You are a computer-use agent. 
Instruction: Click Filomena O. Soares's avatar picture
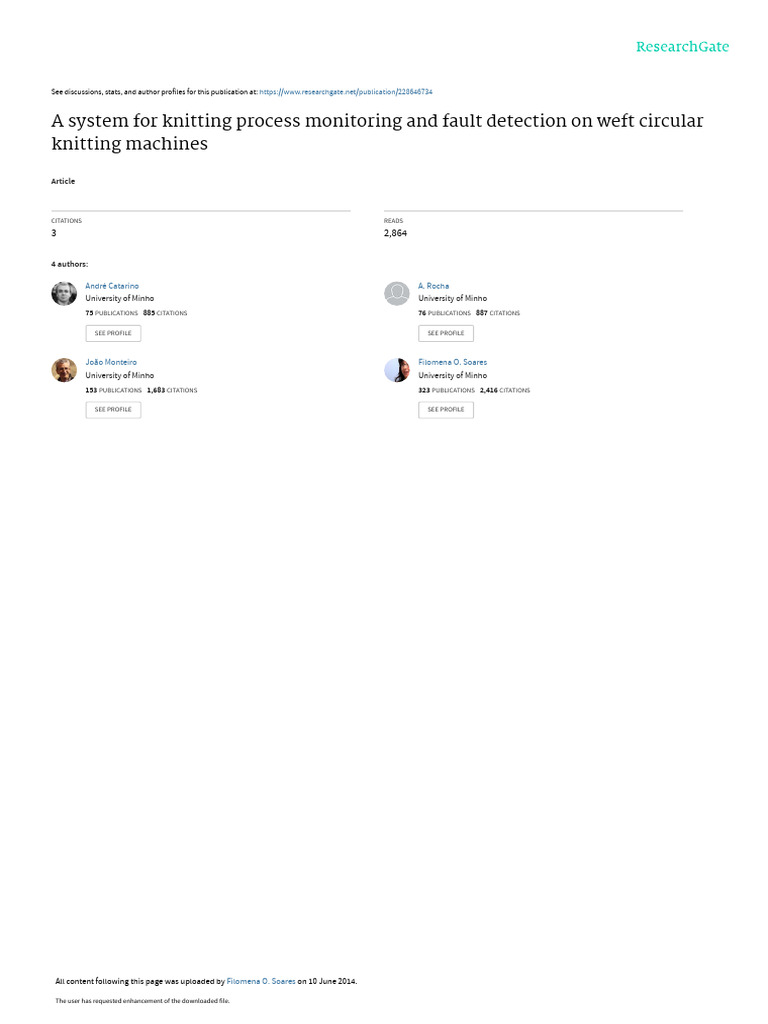397,370
